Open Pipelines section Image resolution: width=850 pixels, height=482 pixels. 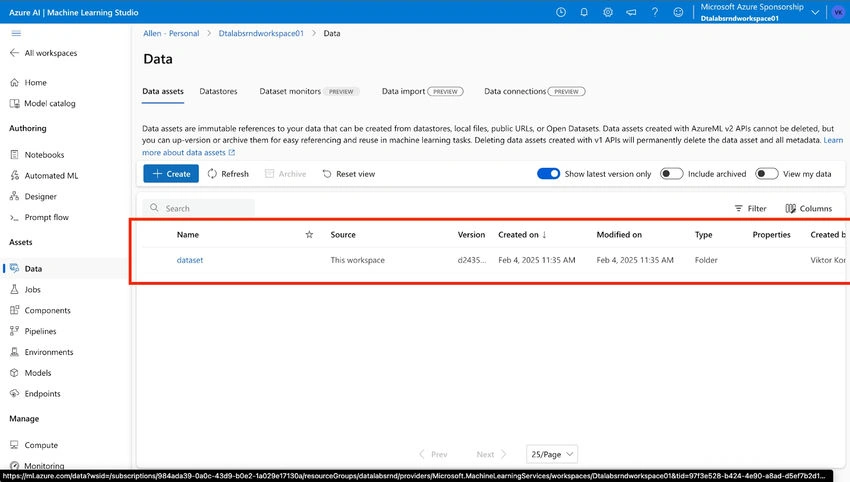coord(33,331)
